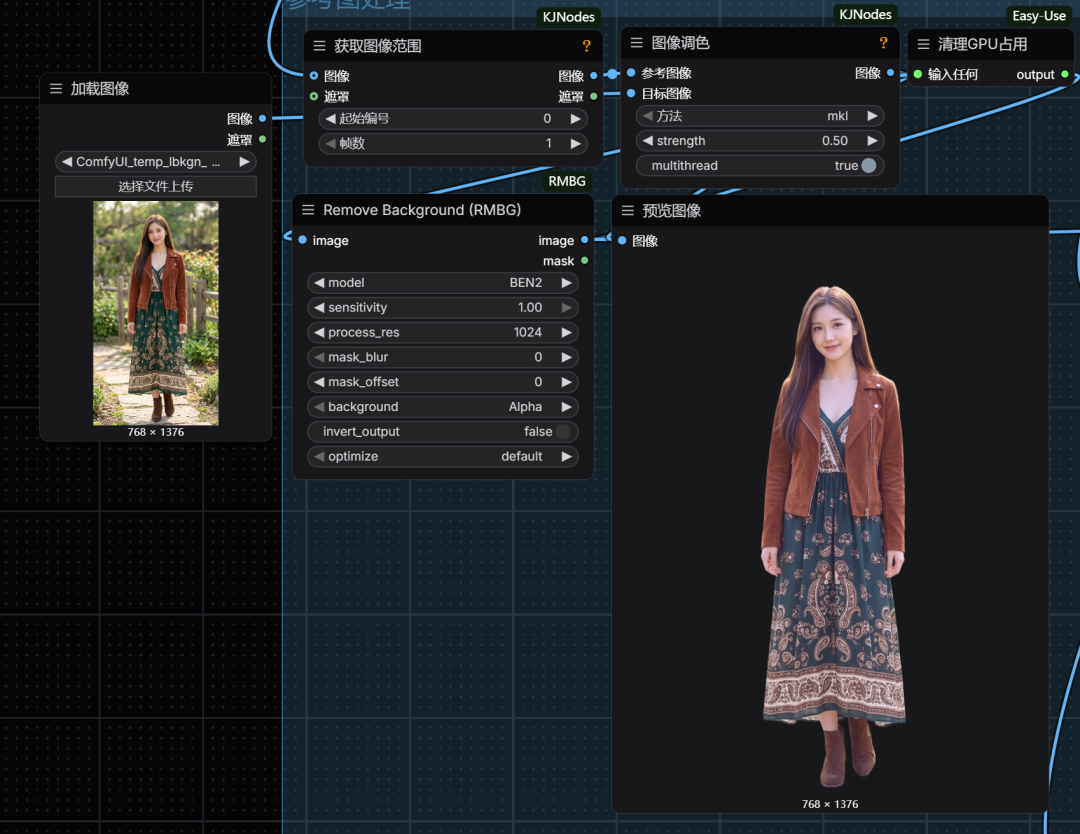Toggle the multithread switch
Viewport: 1080px width, 834px height.
pyautogui.click(x=869, y=166)
